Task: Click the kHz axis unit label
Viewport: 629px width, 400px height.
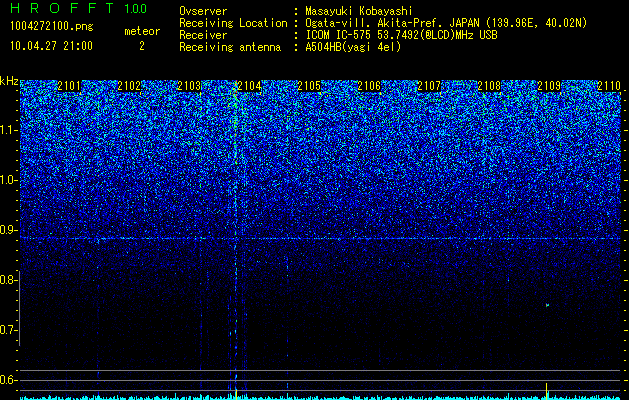Action: click(9, 81)
